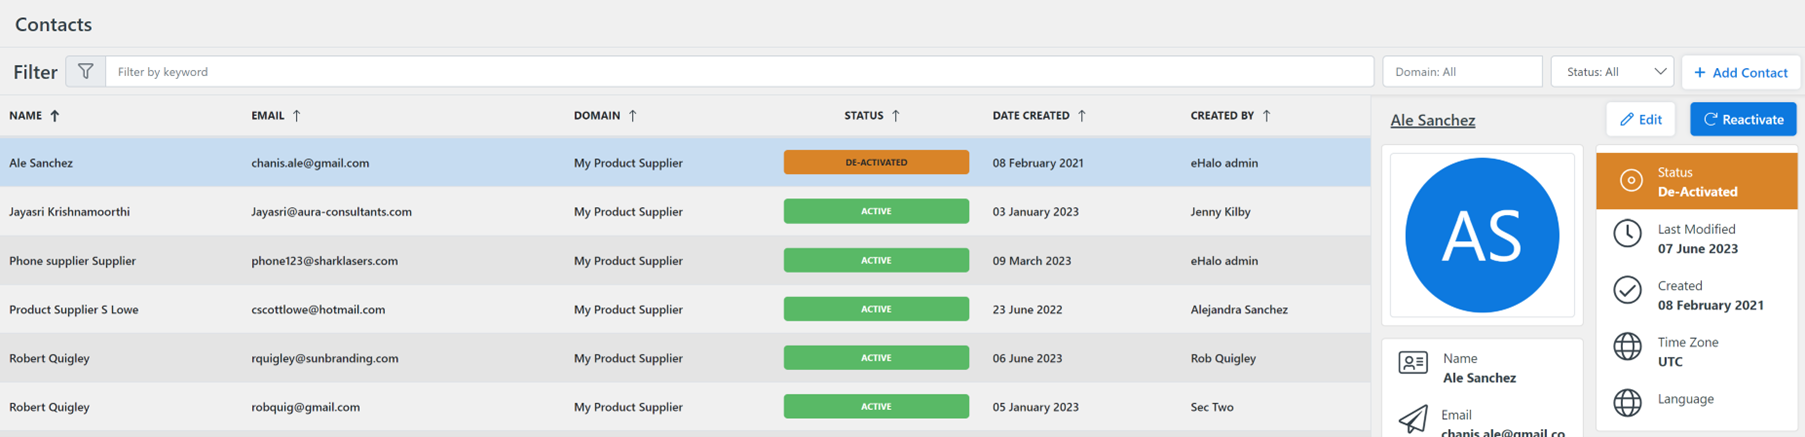Click creator Sec Two
This screenshot has width=1805, height=437.
(1212, 407)
